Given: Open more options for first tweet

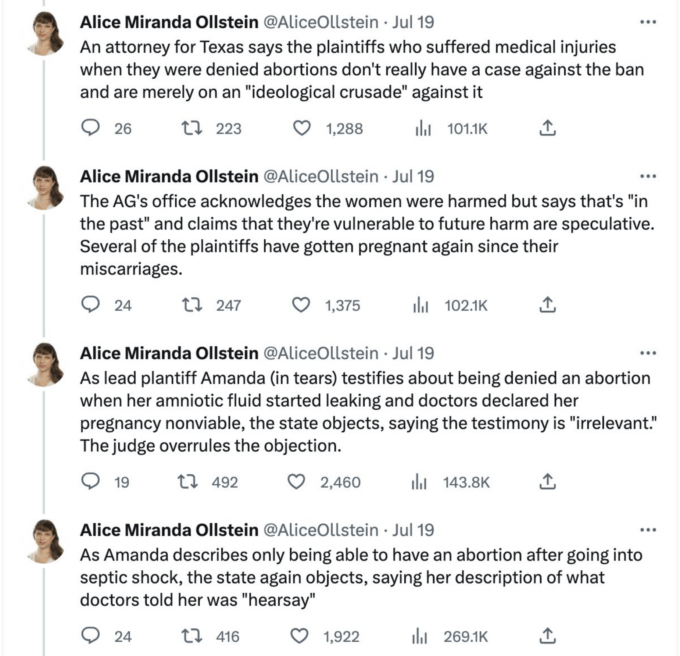Looking at the screenshot, I should pos(648,22).
